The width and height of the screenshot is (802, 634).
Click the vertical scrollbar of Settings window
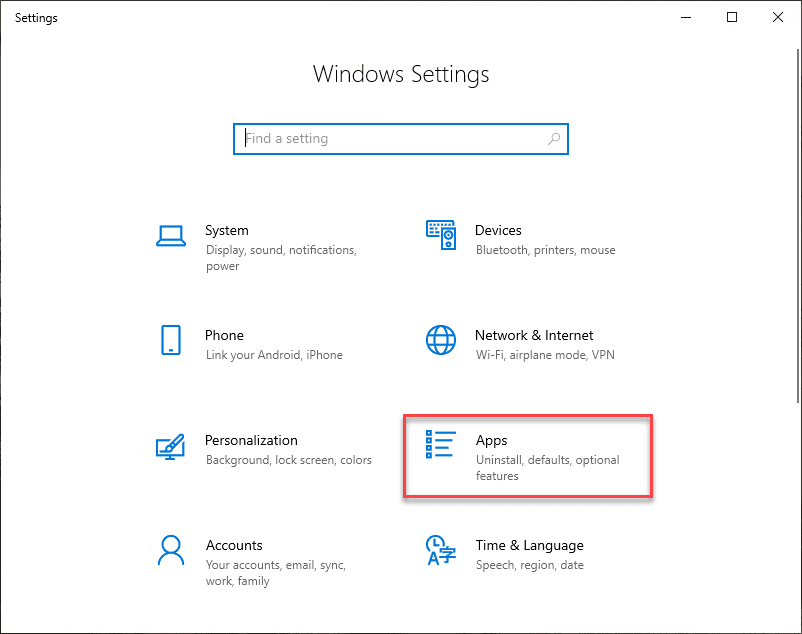798,225
